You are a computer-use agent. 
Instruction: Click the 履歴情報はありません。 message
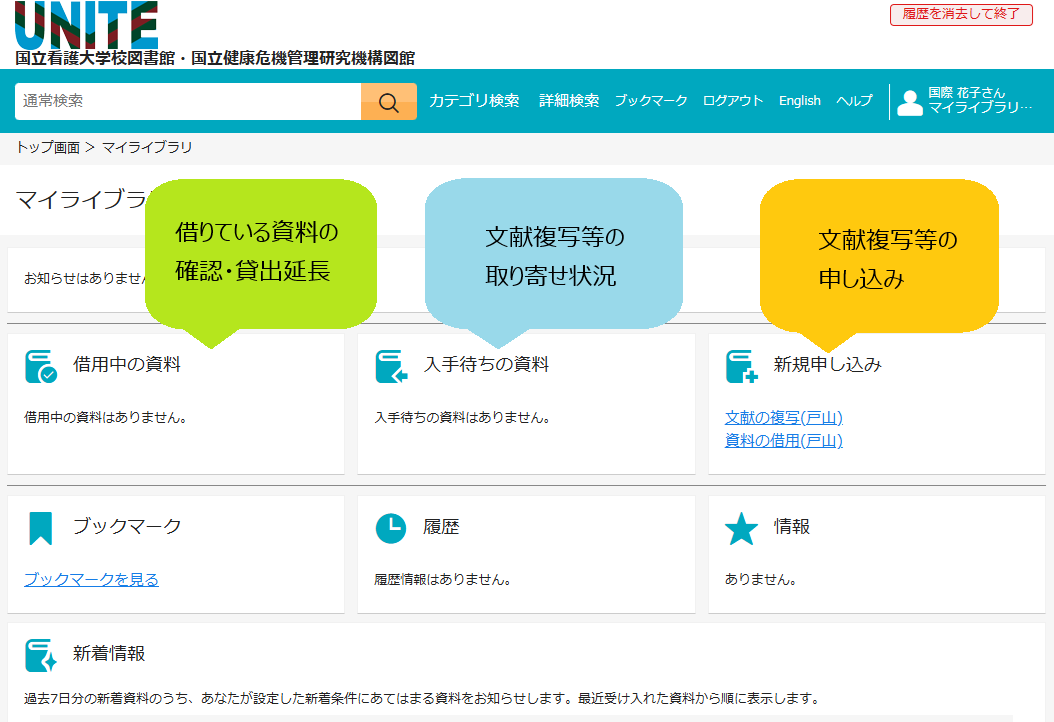point(443,579)
